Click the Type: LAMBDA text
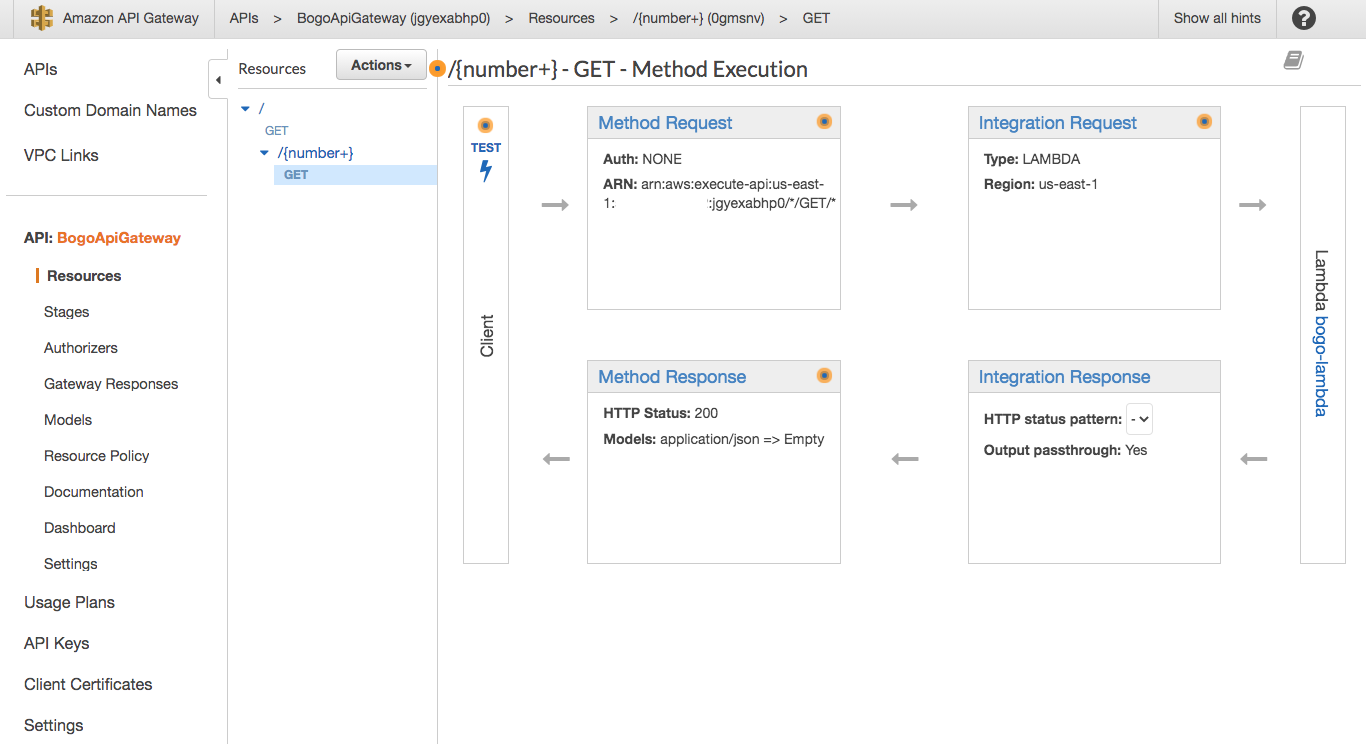This screenshot has width=1366, height=744. tap(1032, 159)
